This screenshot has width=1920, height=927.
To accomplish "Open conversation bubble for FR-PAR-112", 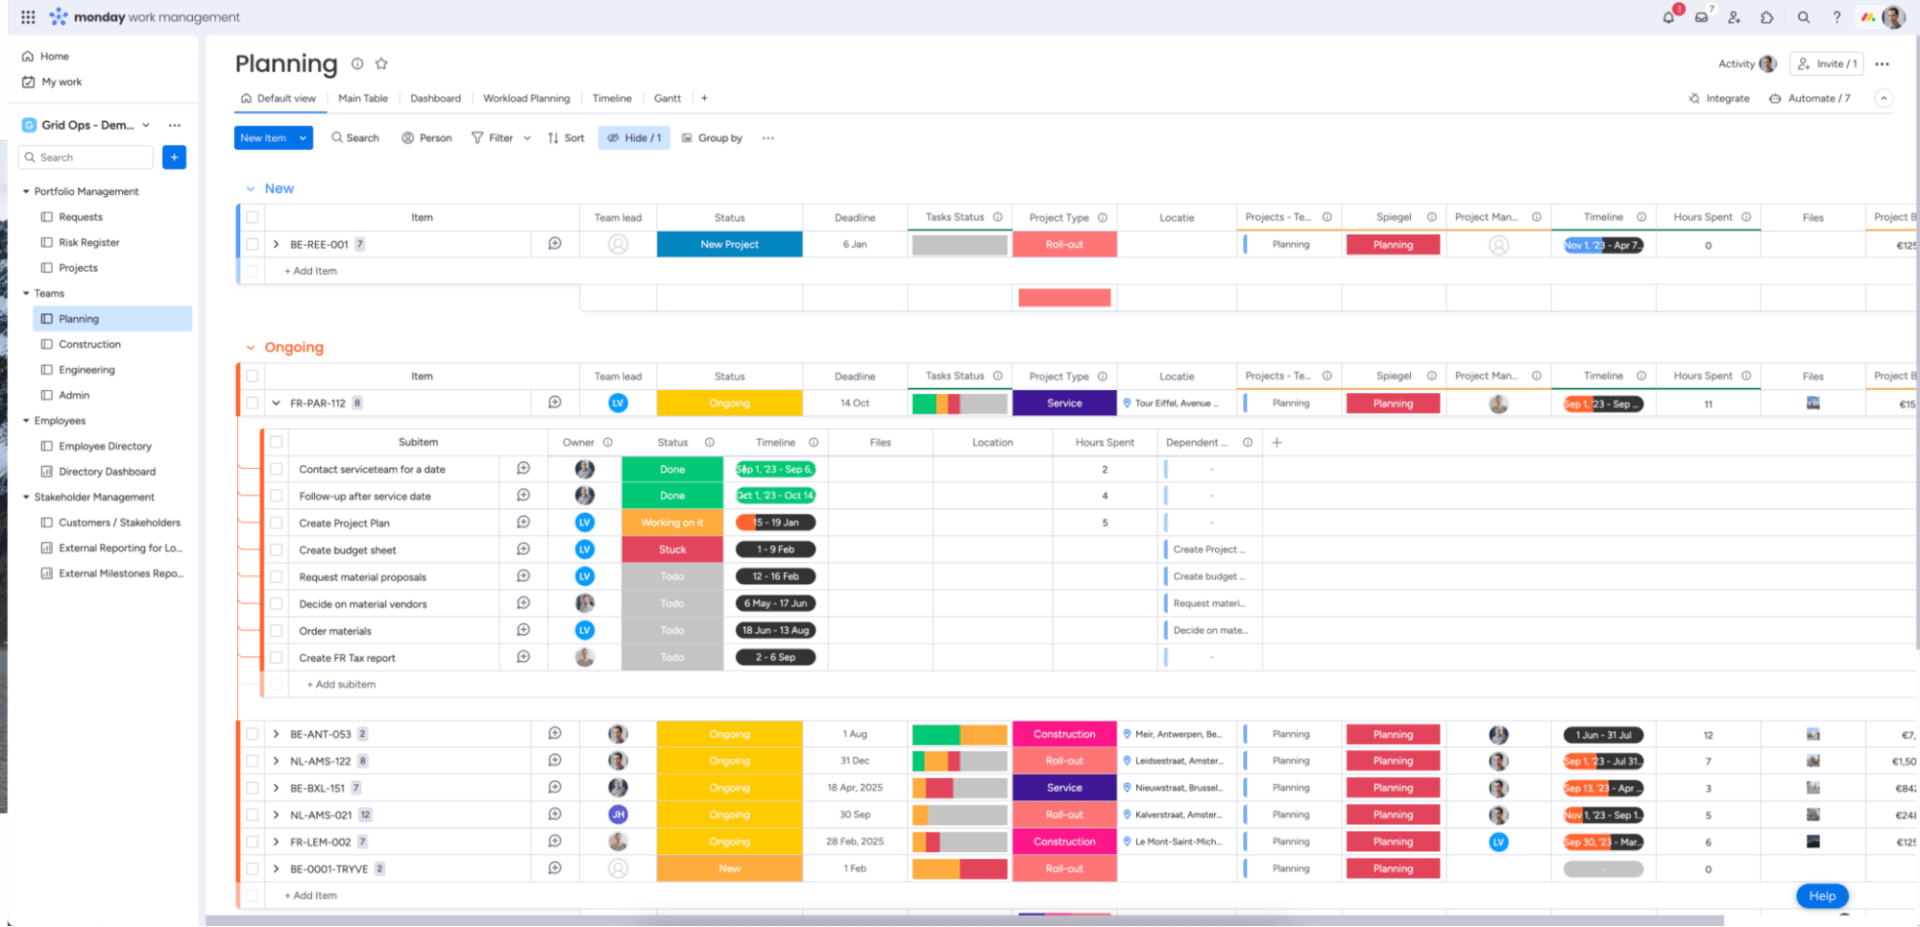I will point(554,403).
